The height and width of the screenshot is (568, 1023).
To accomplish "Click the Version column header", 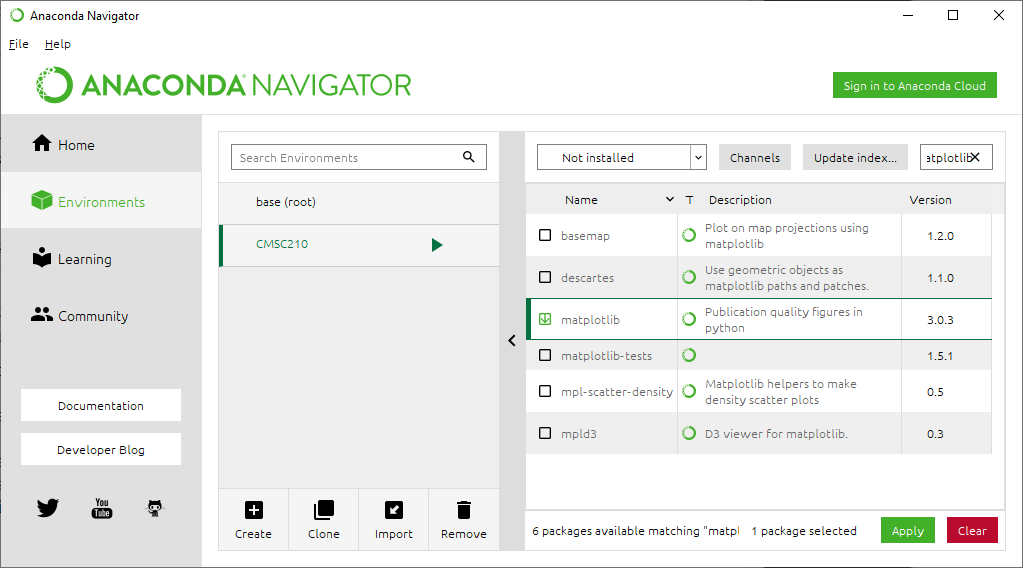I will point(930,200).
